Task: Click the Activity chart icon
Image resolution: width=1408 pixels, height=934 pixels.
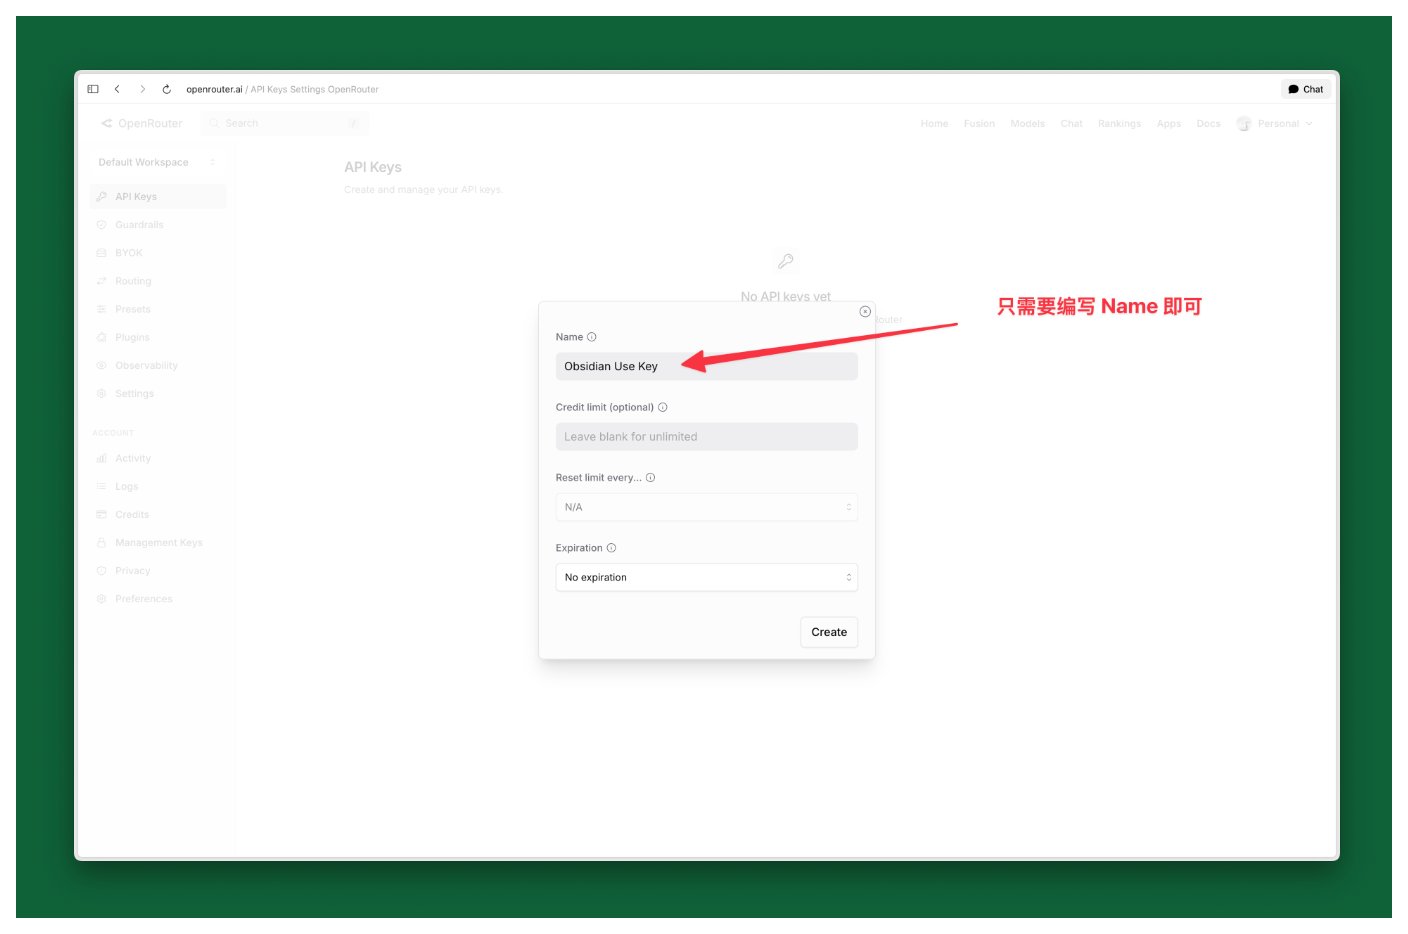Action: [x=101, y=458]
